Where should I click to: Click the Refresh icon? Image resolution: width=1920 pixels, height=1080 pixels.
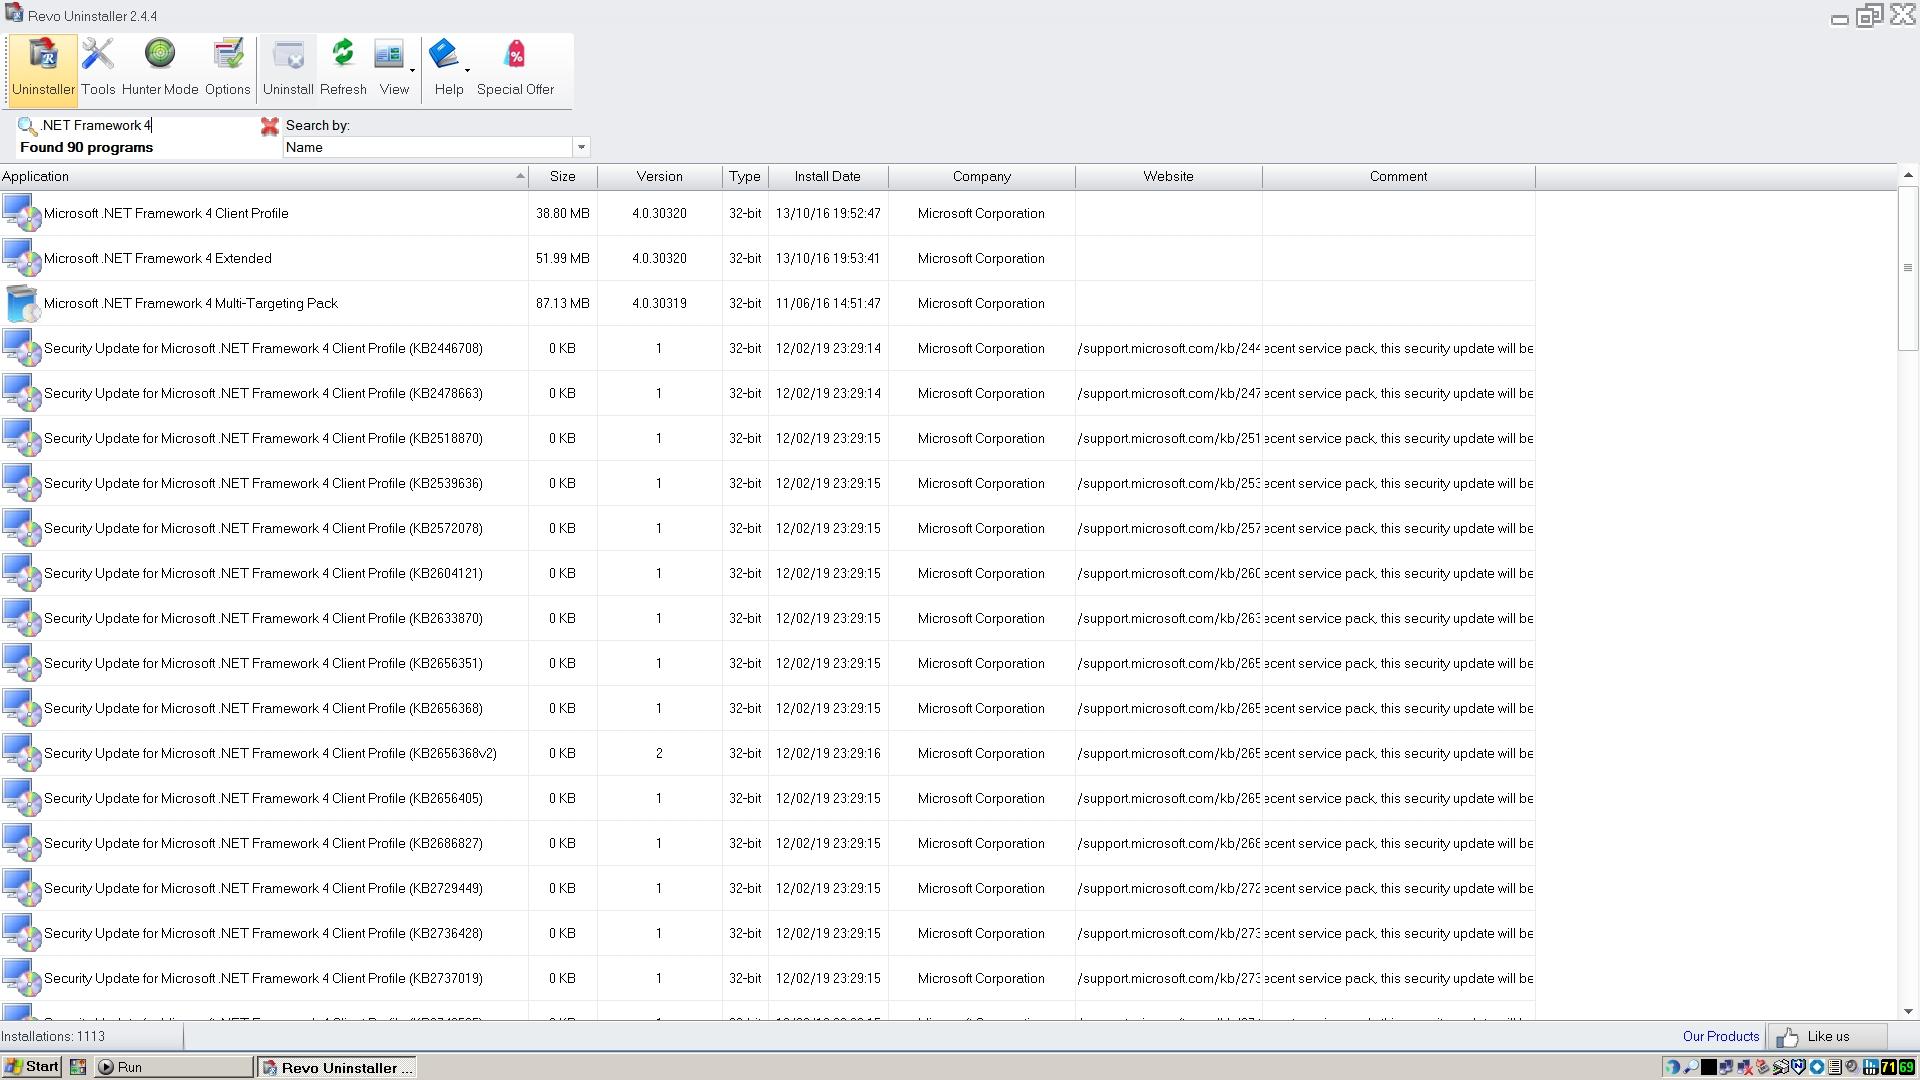point(343,68)
